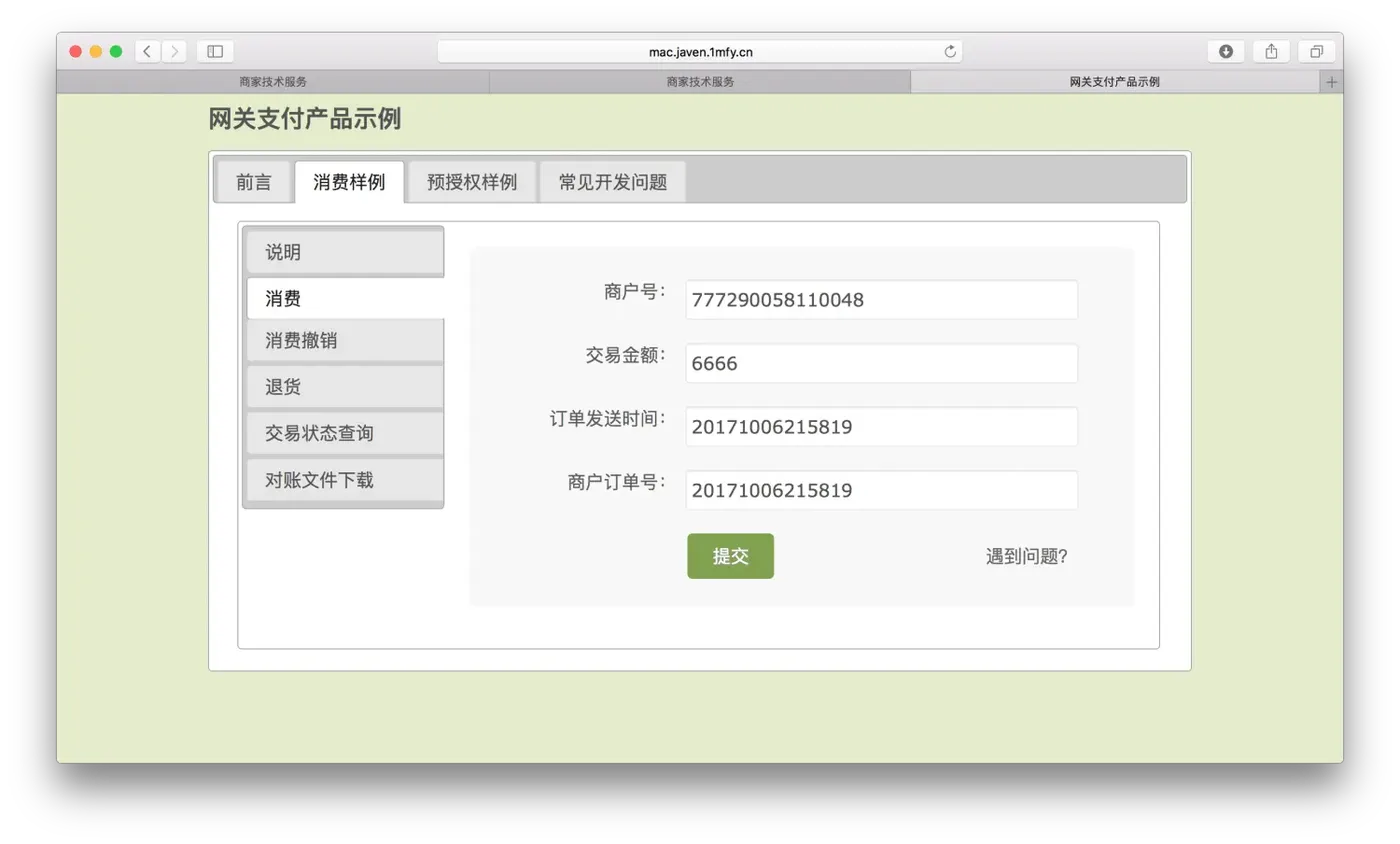Select the 前言 tab
The image size is (1400, 844).
(x=253, y=182)
